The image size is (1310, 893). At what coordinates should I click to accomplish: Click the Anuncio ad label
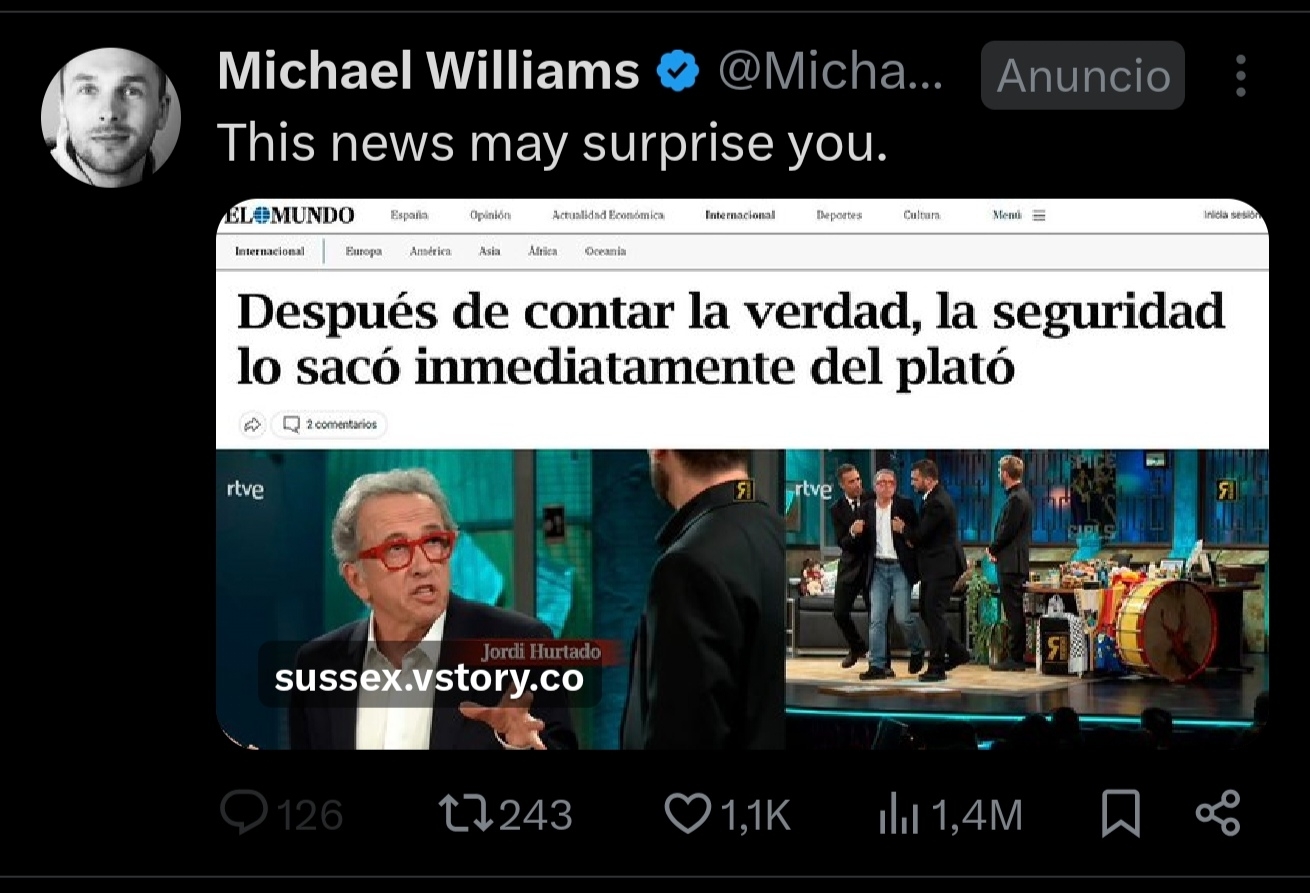(1083, 75)
